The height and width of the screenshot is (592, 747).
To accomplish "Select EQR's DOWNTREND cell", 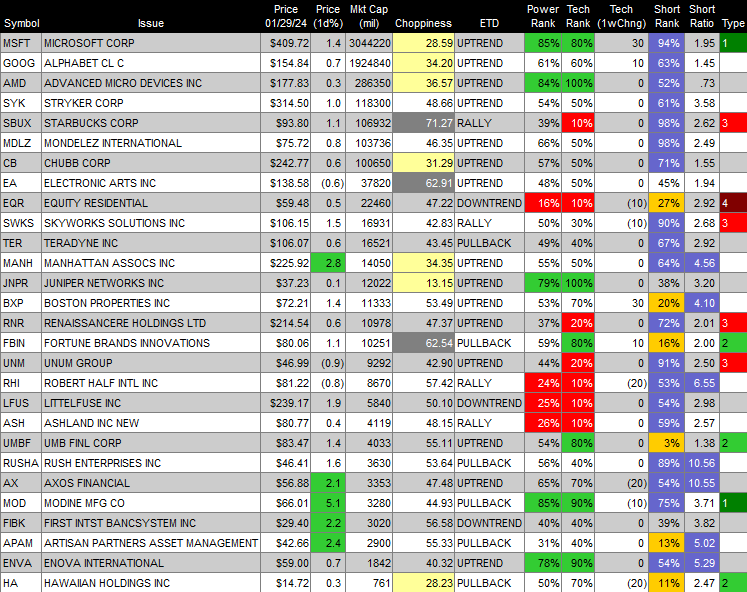I will (x=489, y=203).
